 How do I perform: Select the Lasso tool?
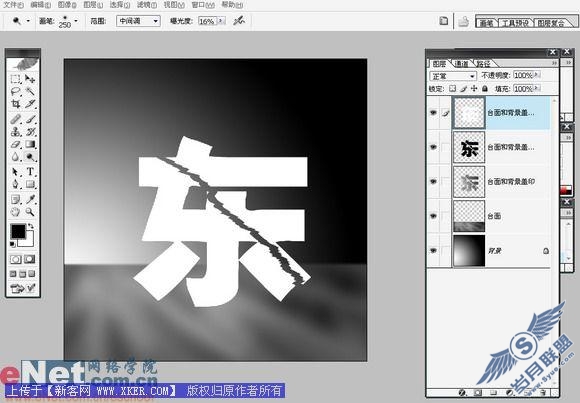[x=15, y=91]
